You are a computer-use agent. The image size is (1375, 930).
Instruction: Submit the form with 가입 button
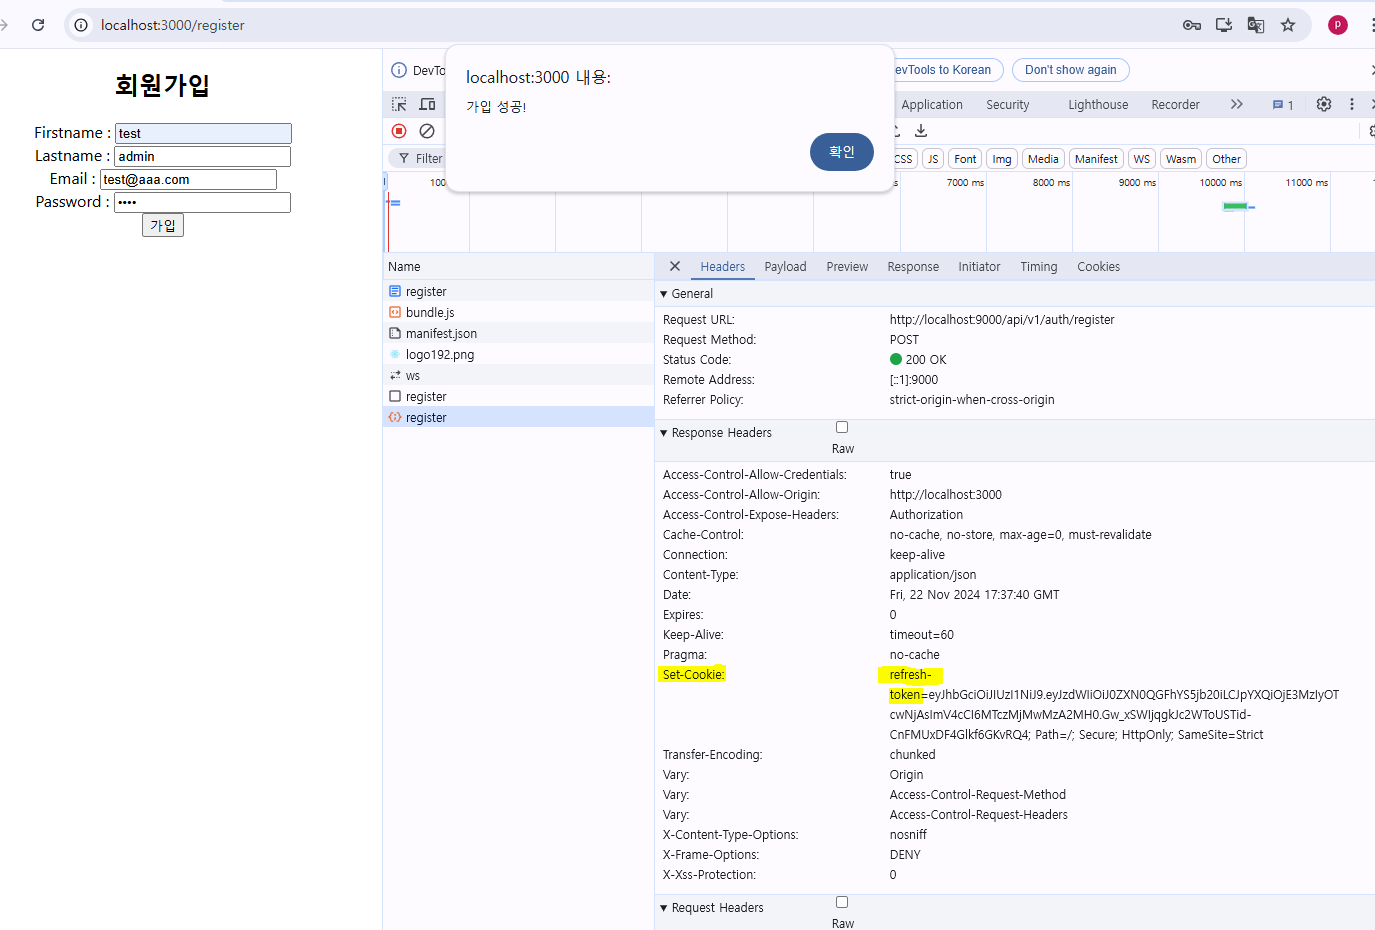163,226
